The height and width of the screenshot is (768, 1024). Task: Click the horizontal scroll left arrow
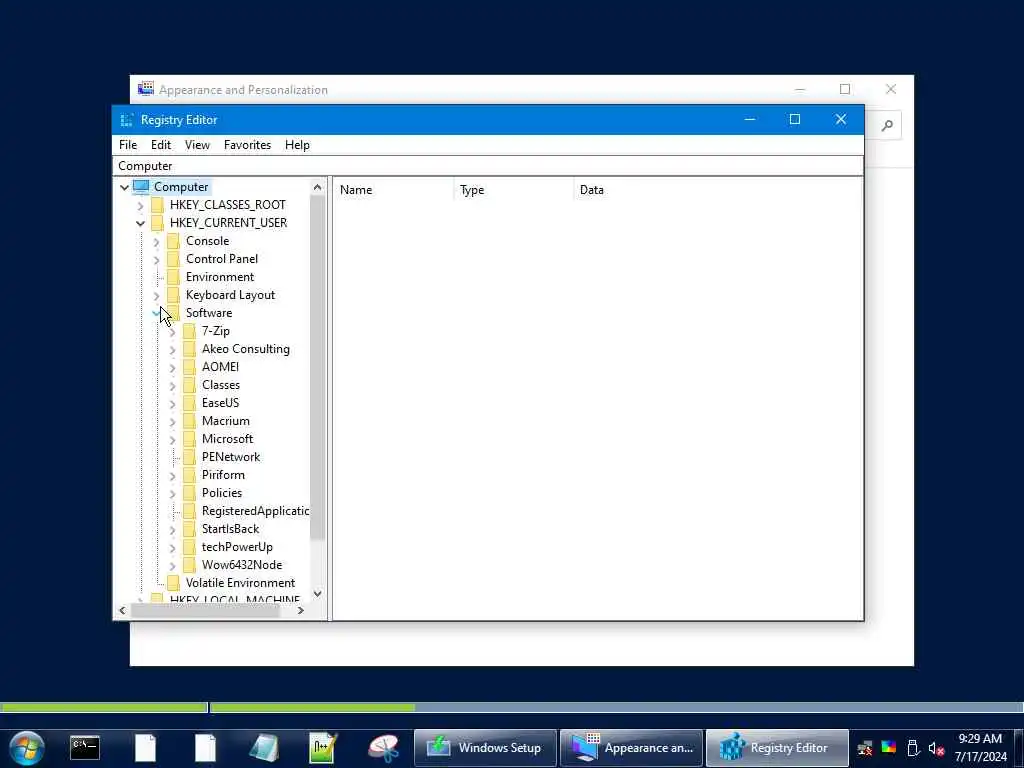[x=122, y=611]
